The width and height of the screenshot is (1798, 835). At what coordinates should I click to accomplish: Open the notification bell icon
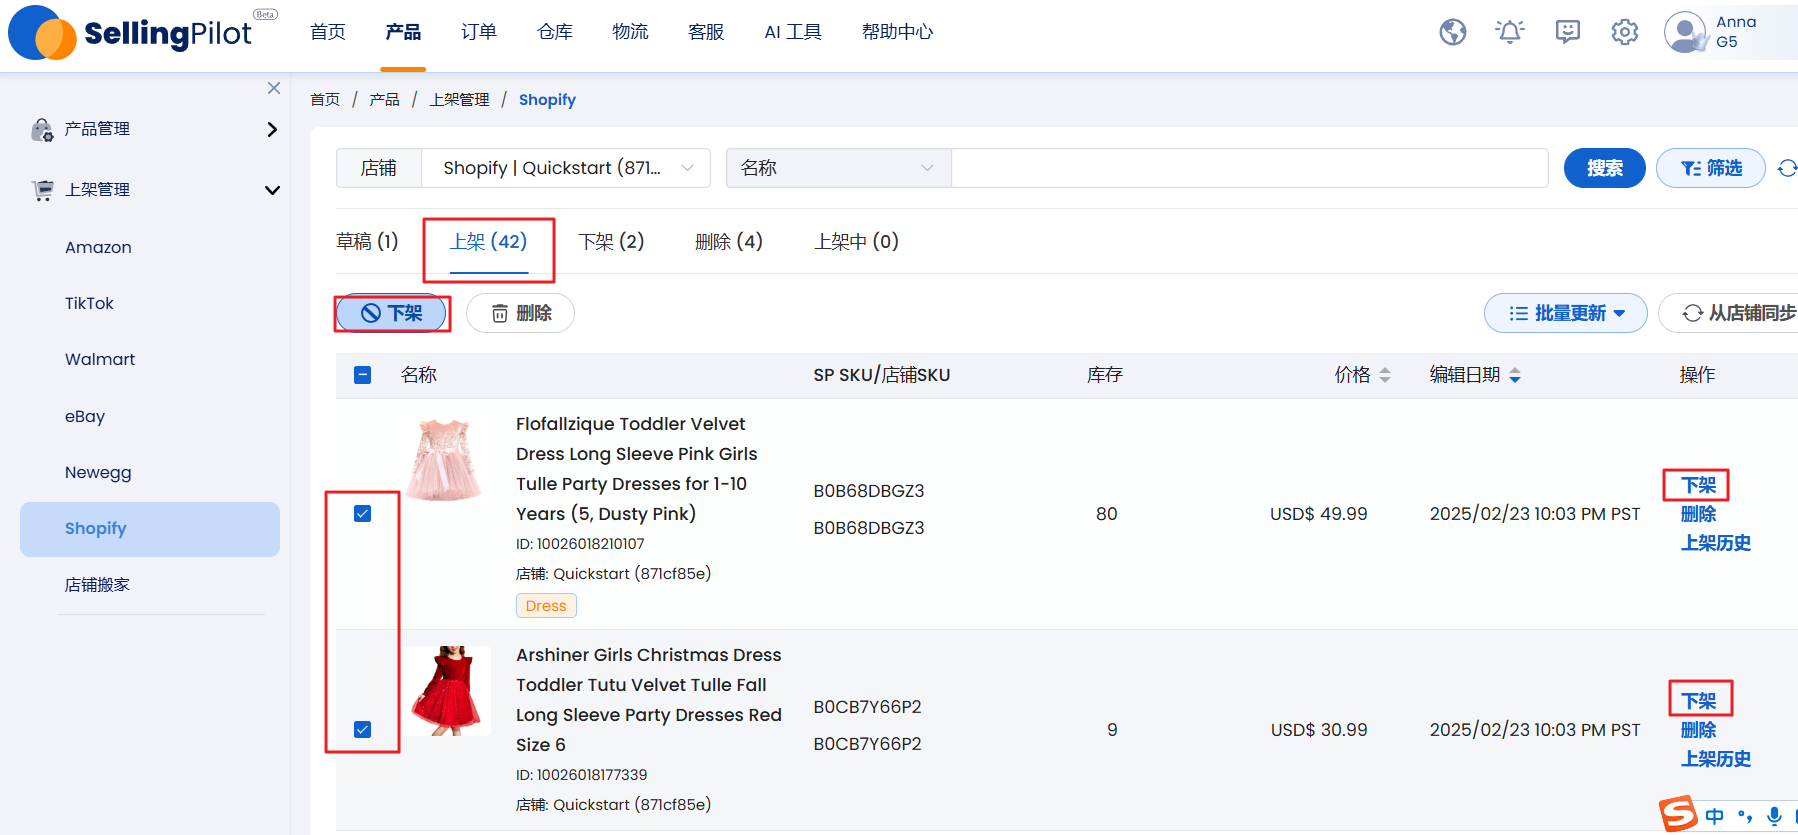tap(1509, 32)
